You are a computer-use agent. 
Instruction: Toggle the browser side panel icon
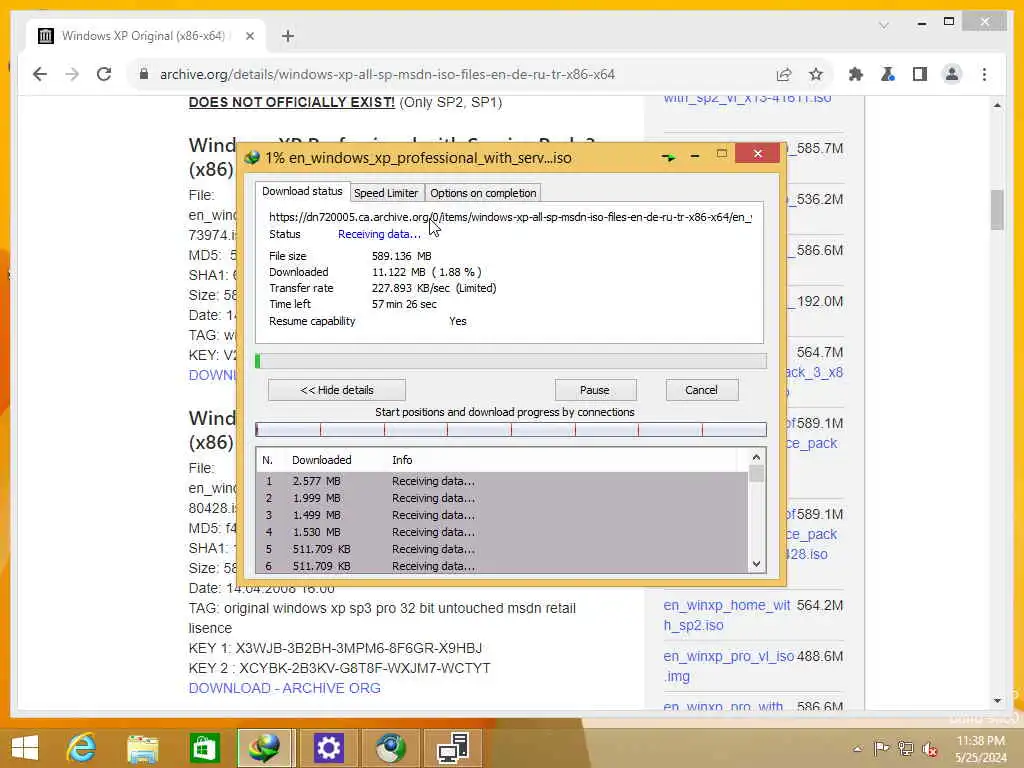click(920, 74)
